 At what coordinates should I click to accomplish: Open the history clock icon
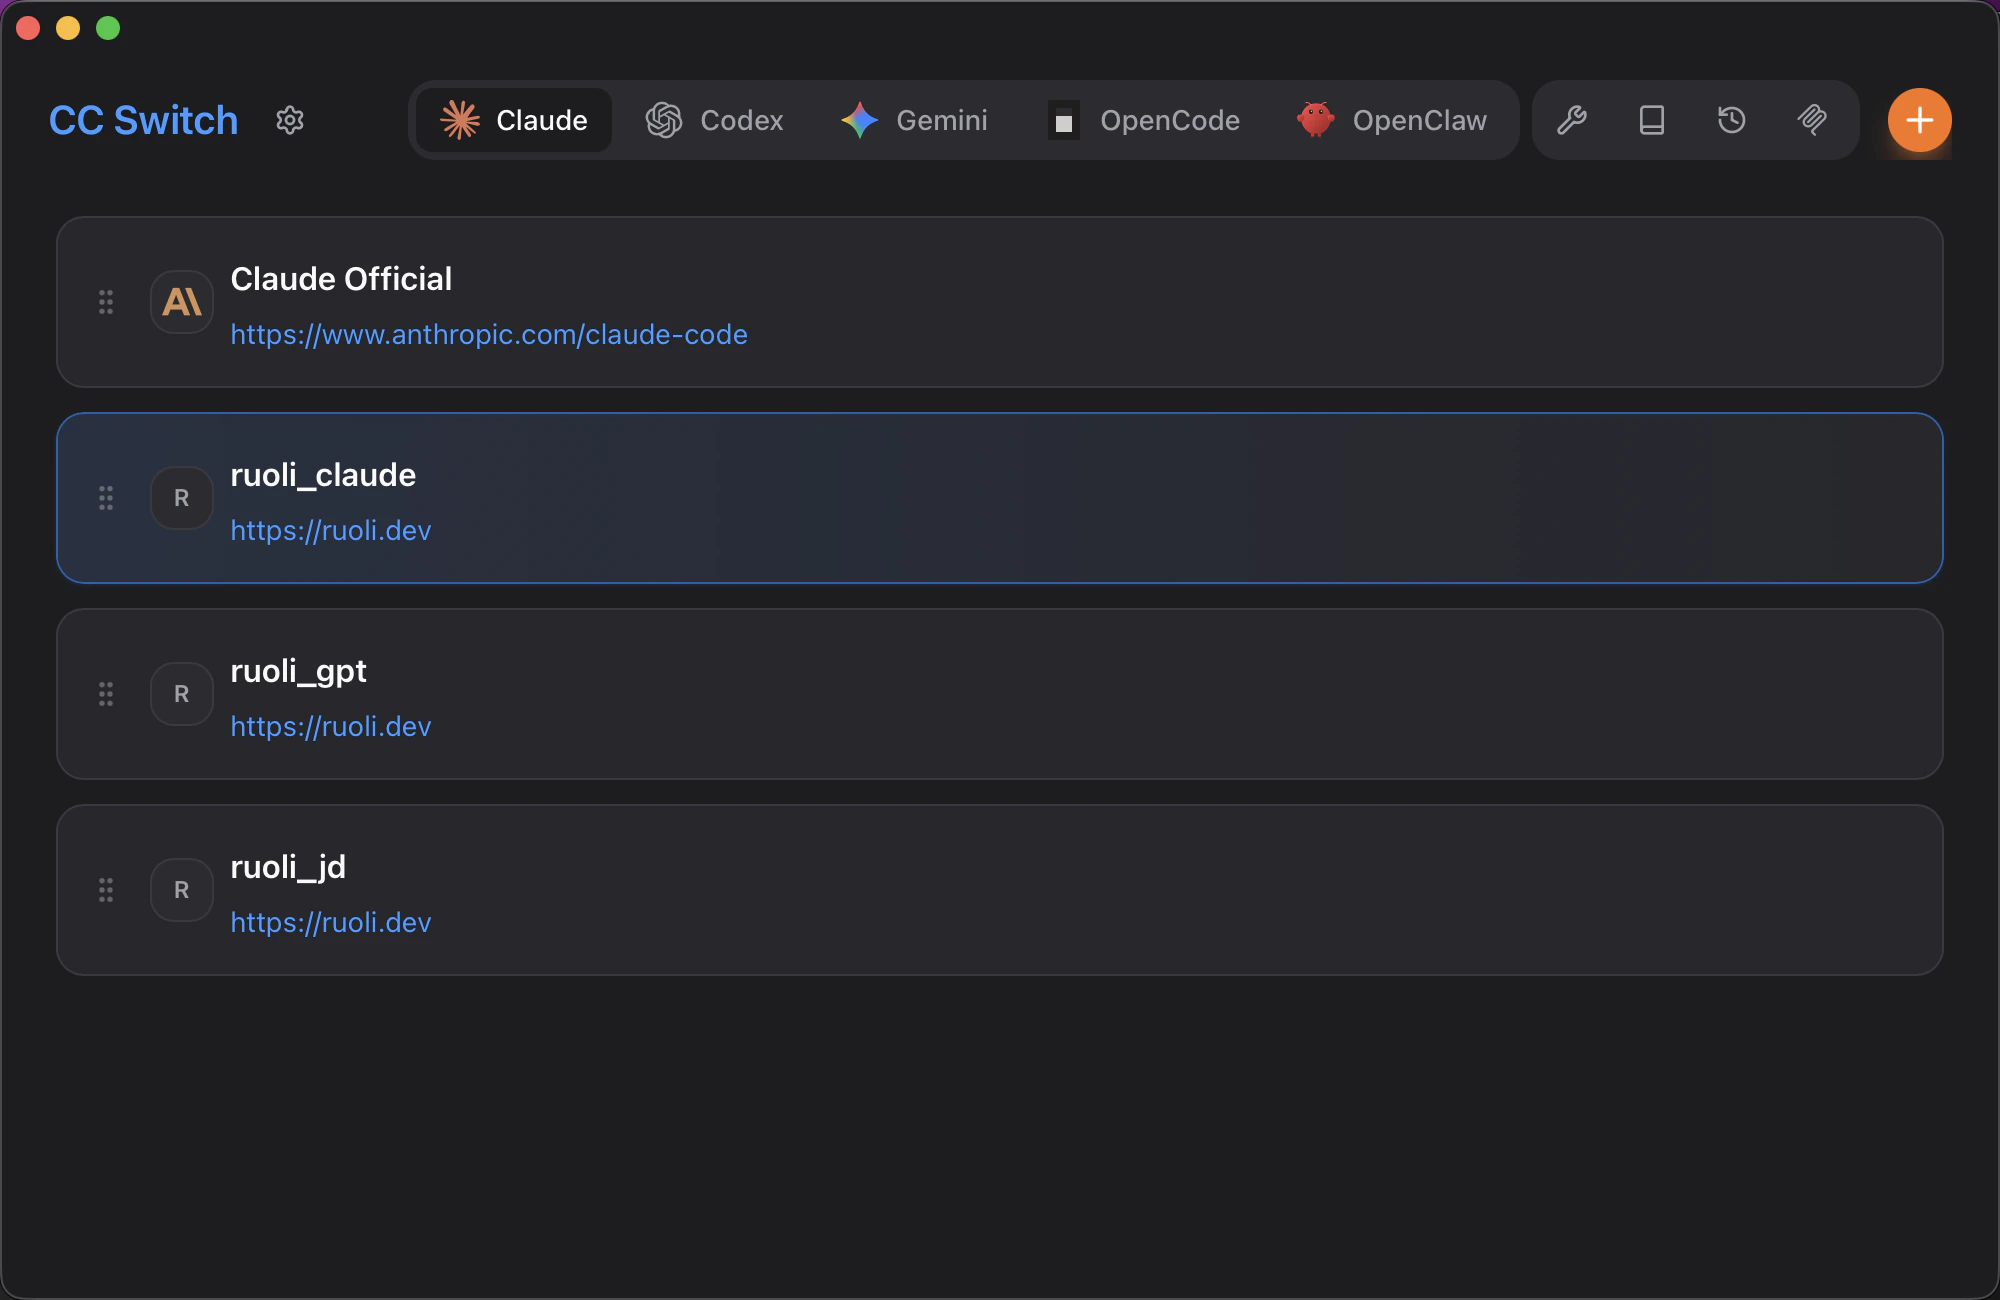(1732, 120)
